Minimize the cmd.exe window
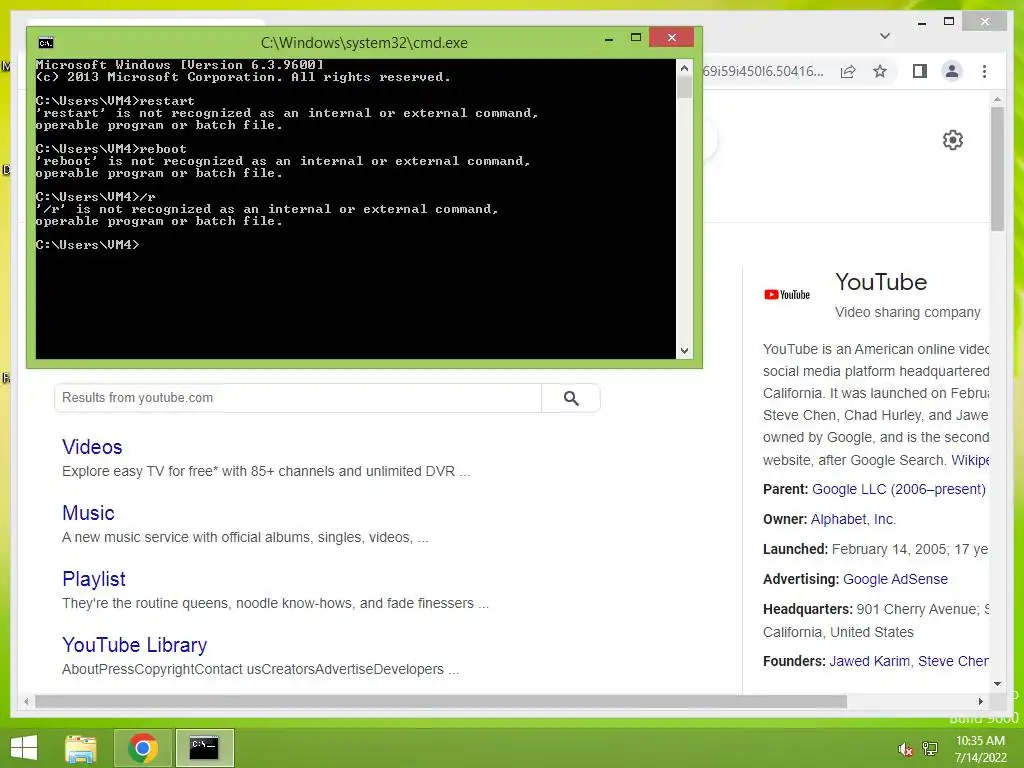Screen dimensions: 1024x768 [609, 39]
